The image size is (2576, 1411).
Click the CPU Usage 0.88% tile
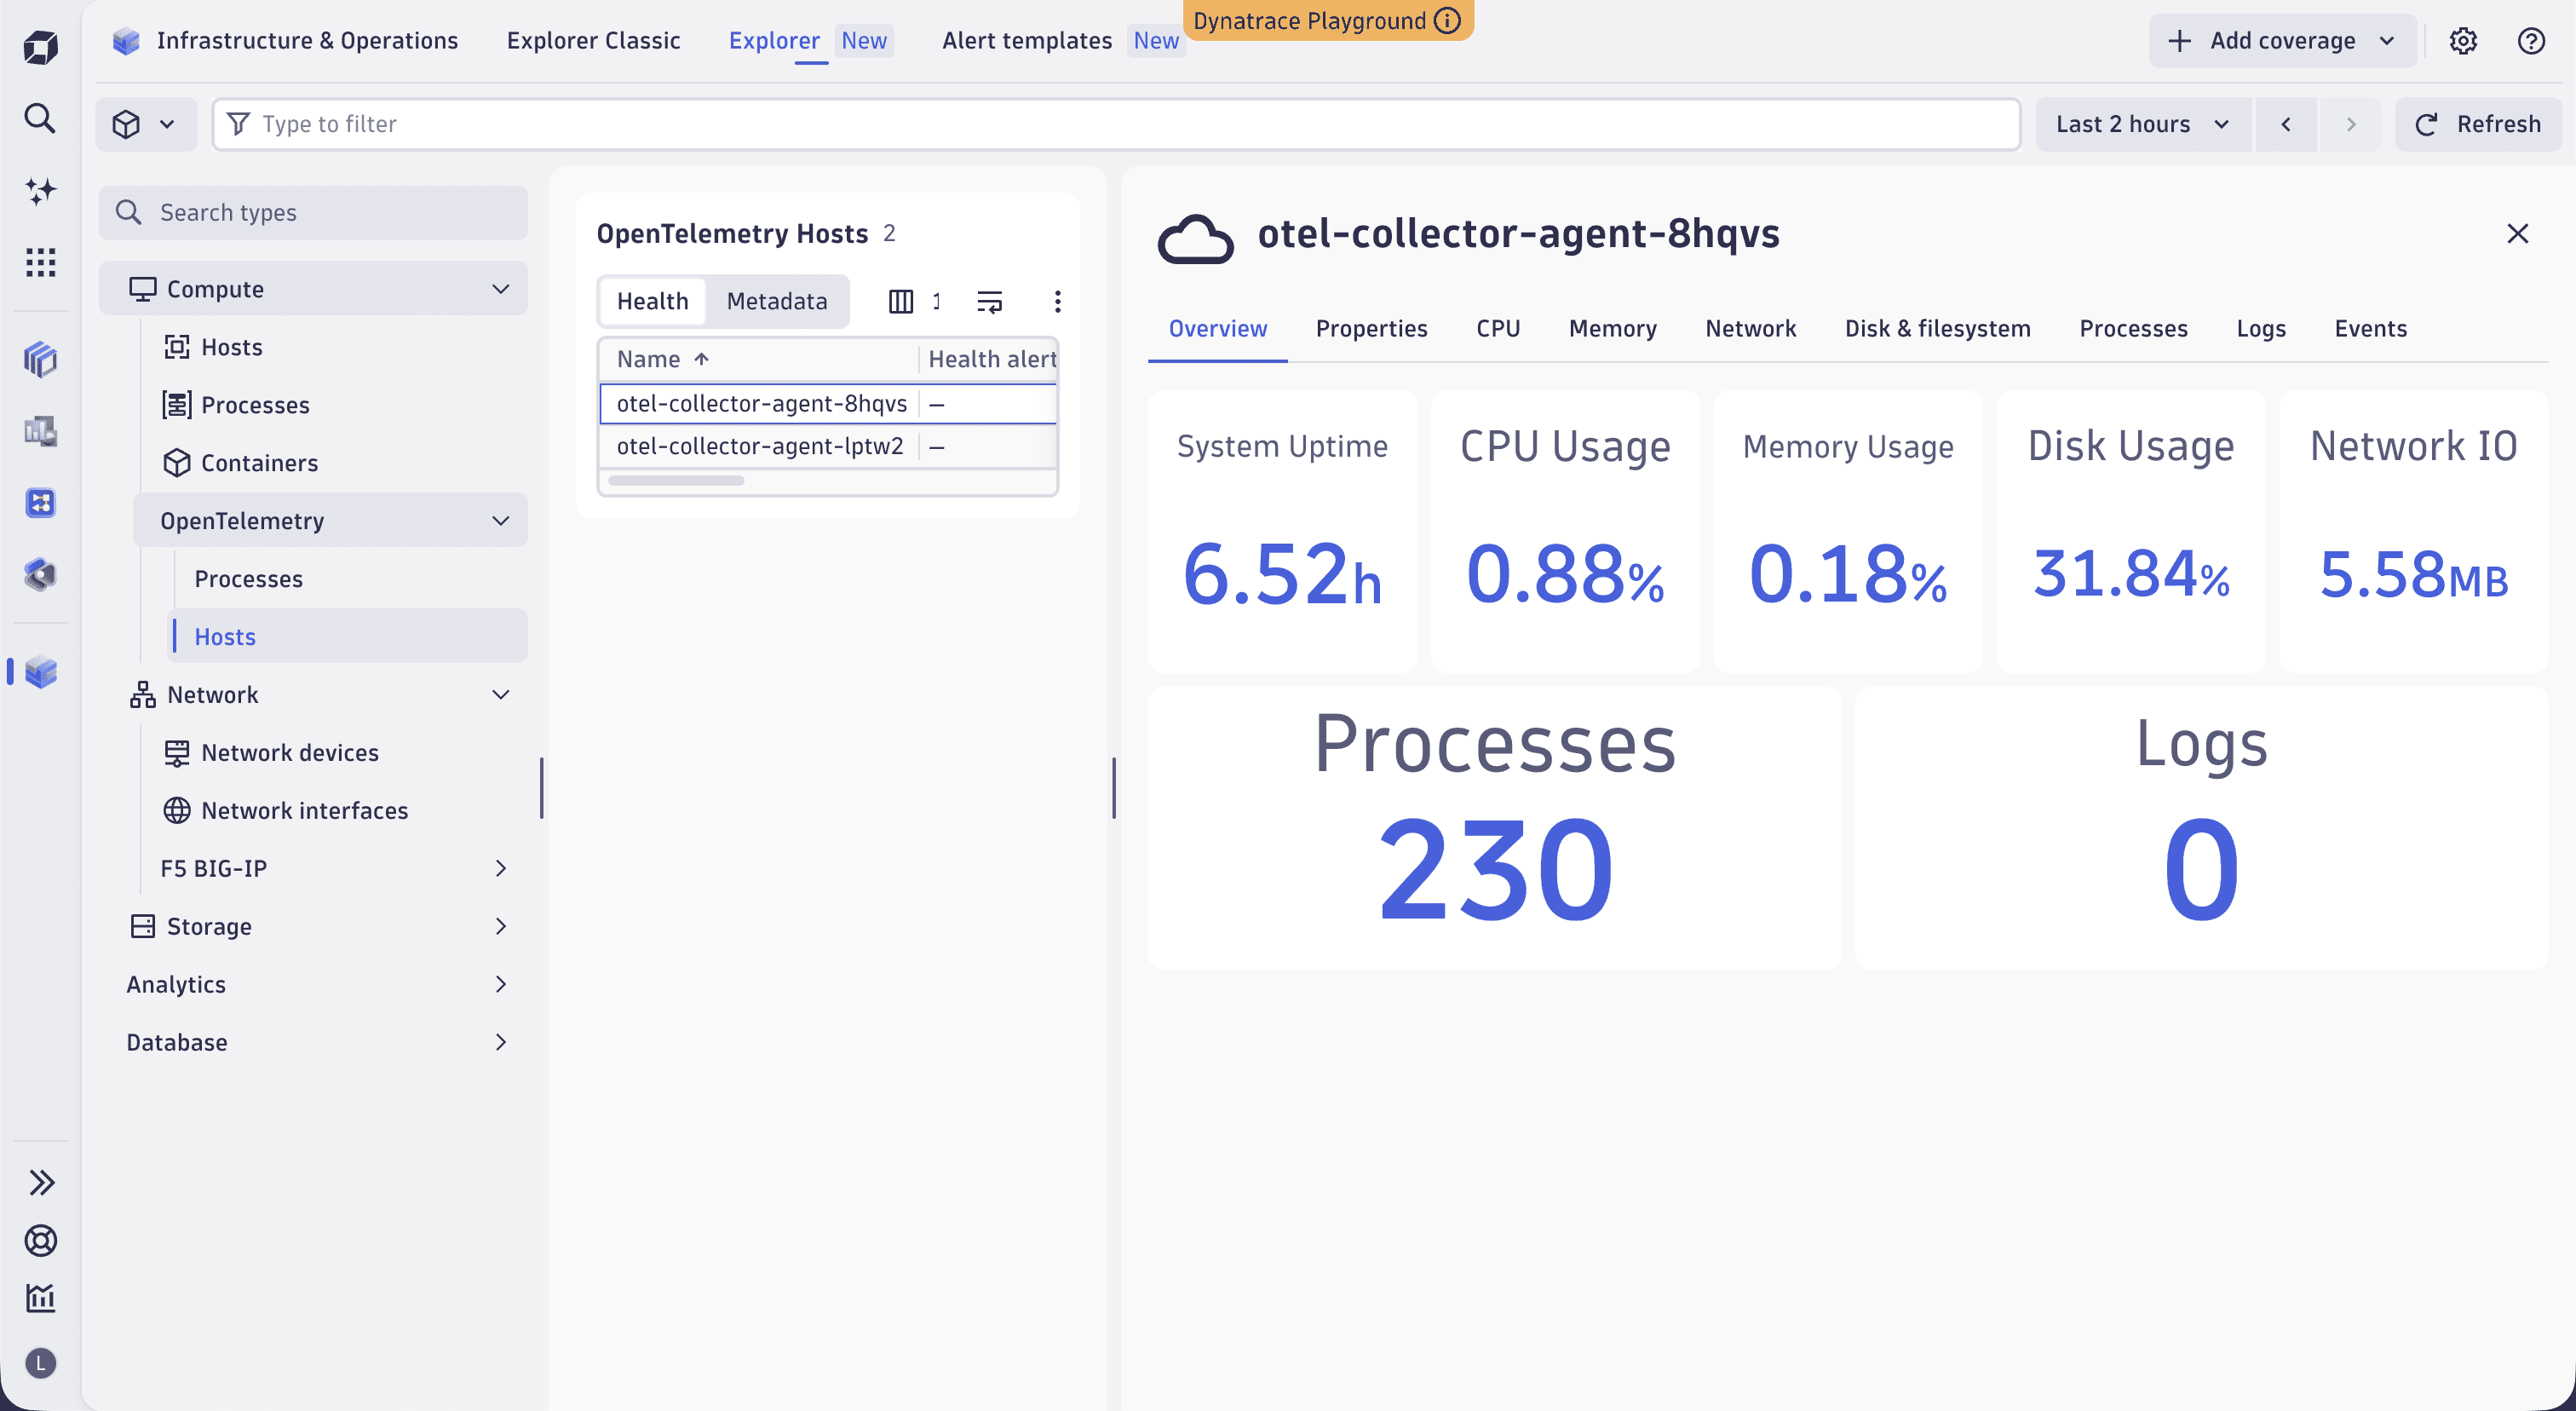1565,532
